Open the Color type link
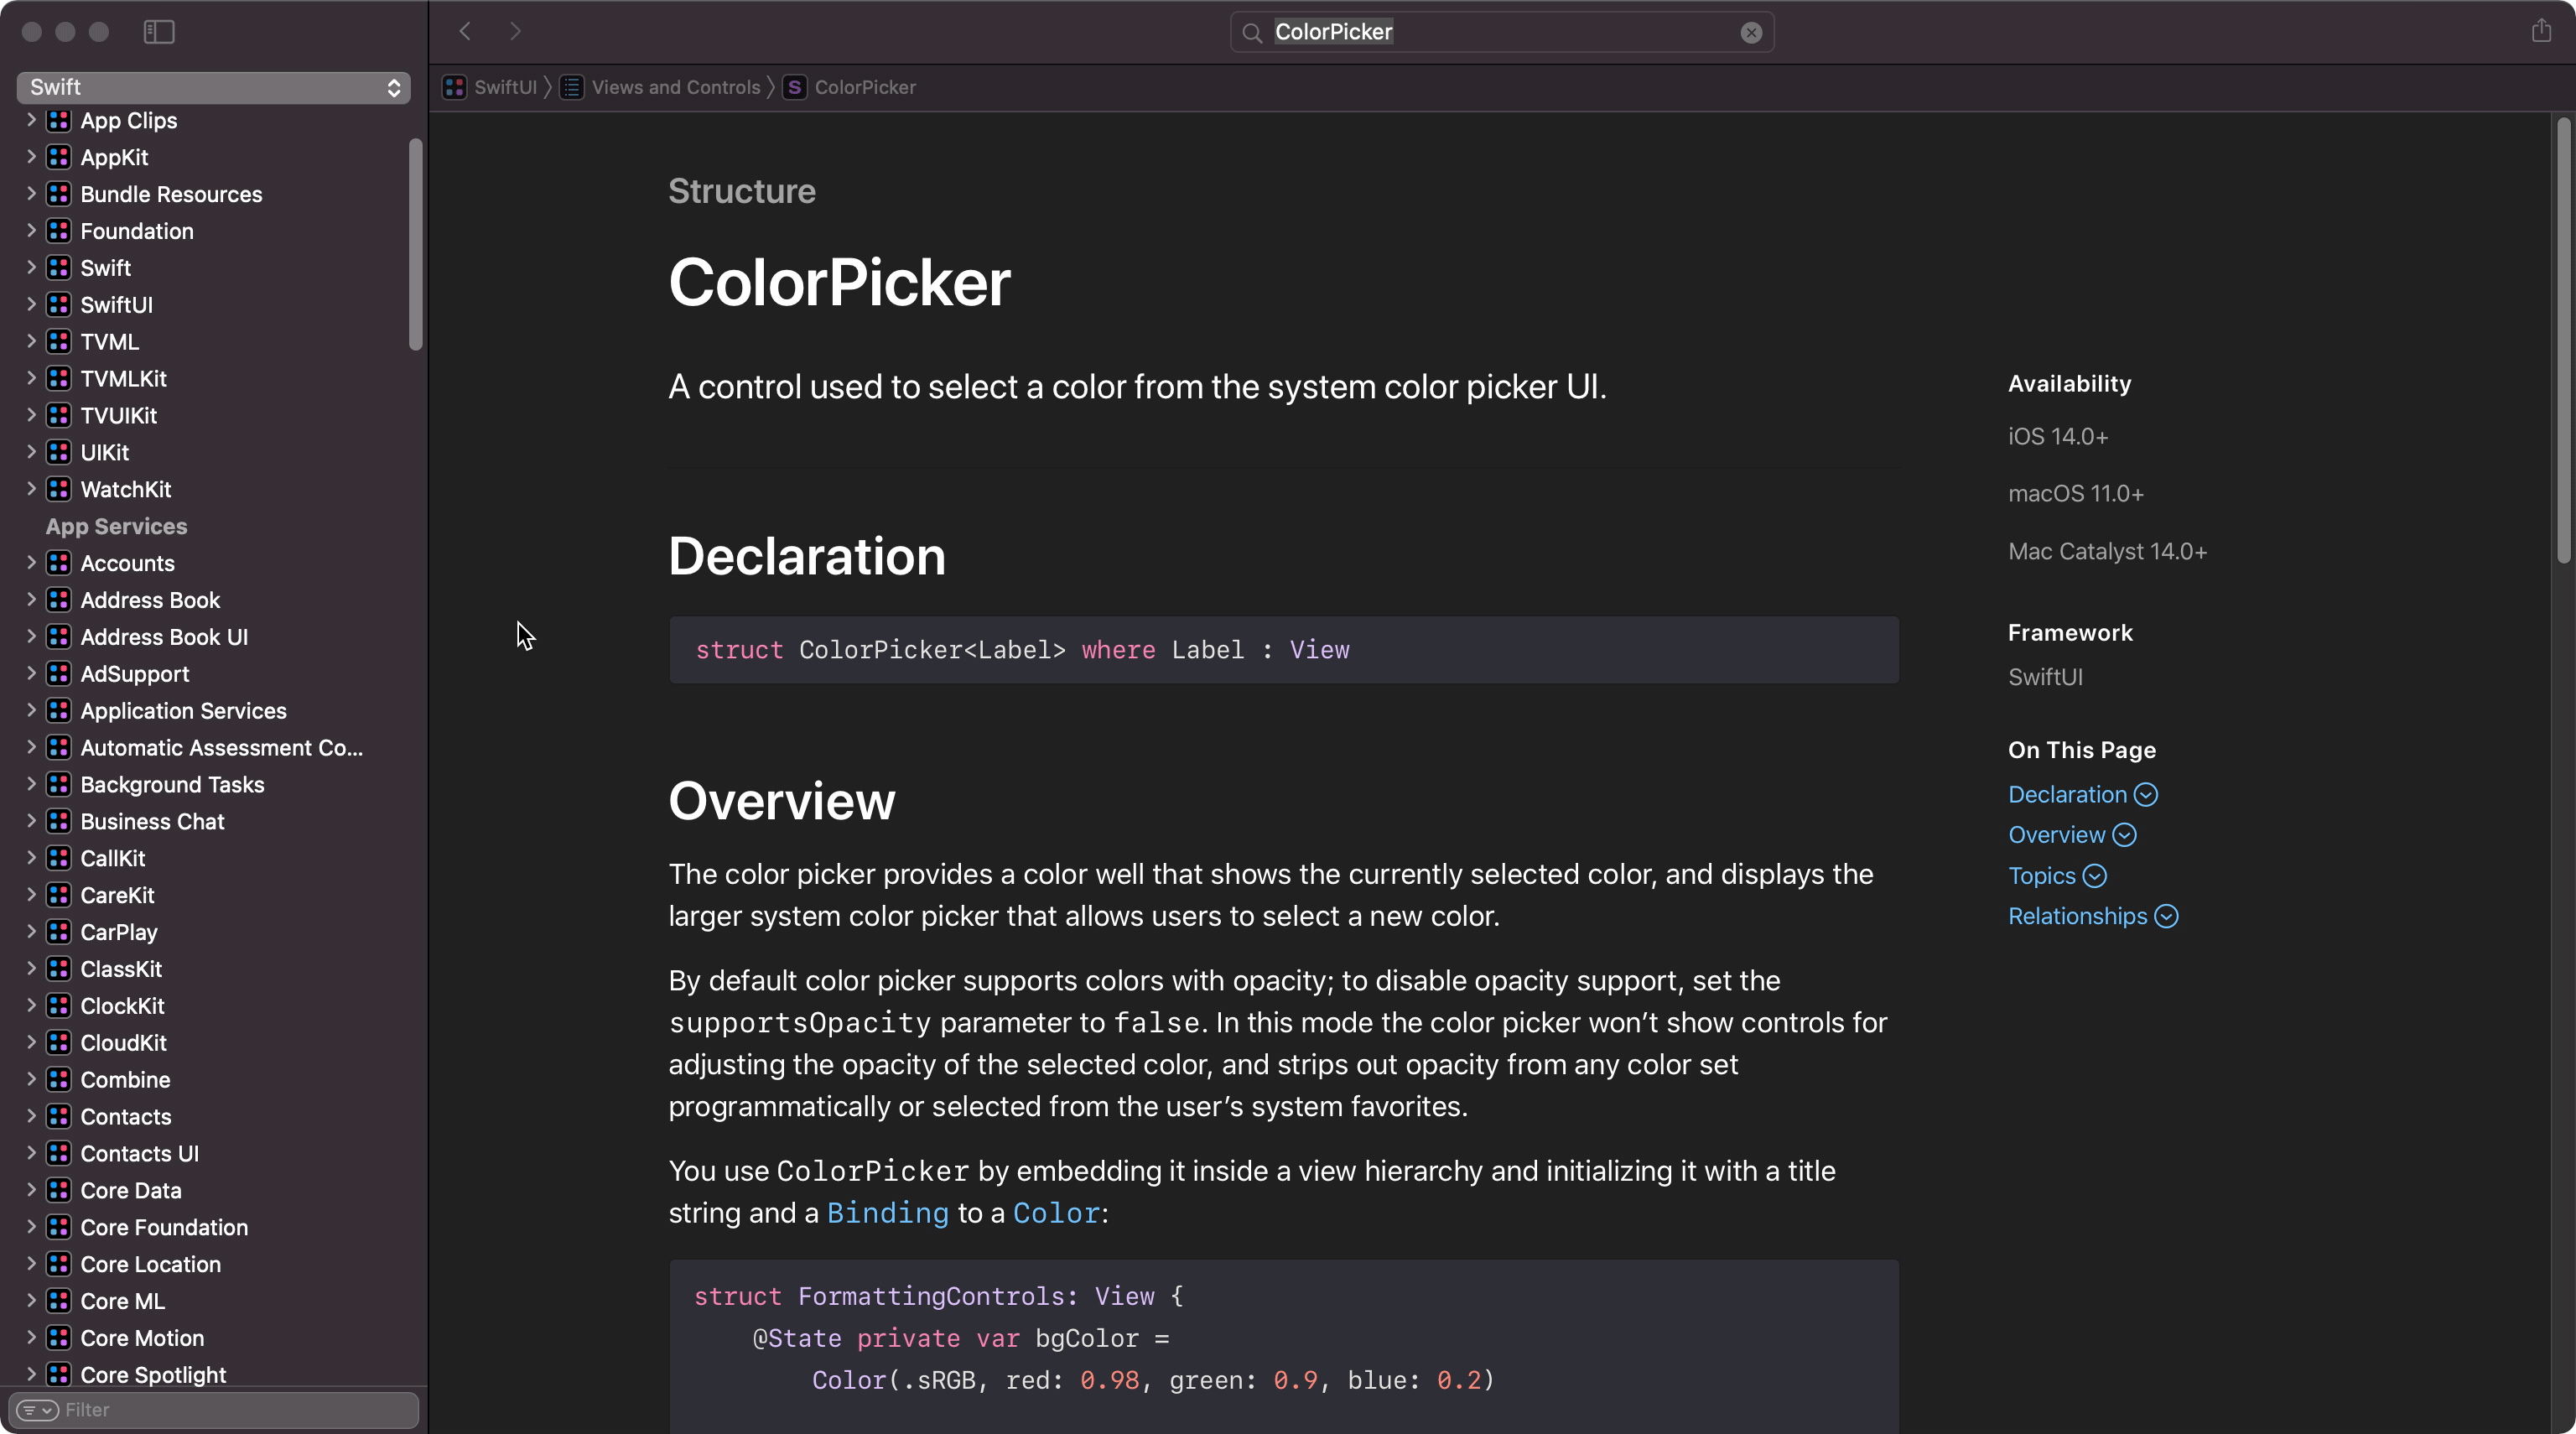 tap(1056, 1213)
